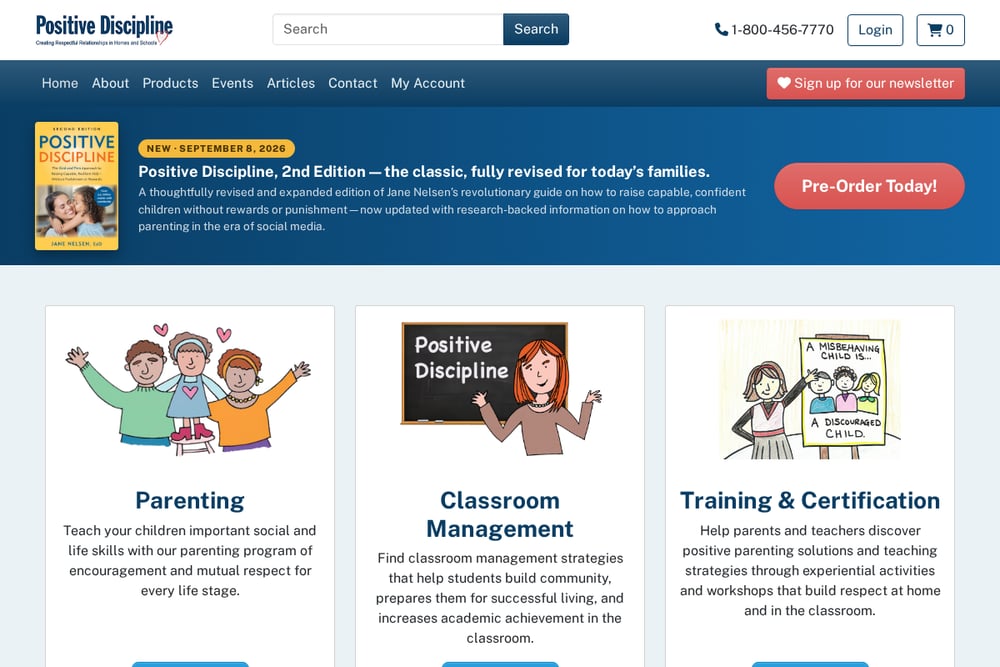The width and height of the screenshot is (1000, 667).
Task: Click the Parenting description starting 'Teach your children'
Action: [x=190, y=561]
